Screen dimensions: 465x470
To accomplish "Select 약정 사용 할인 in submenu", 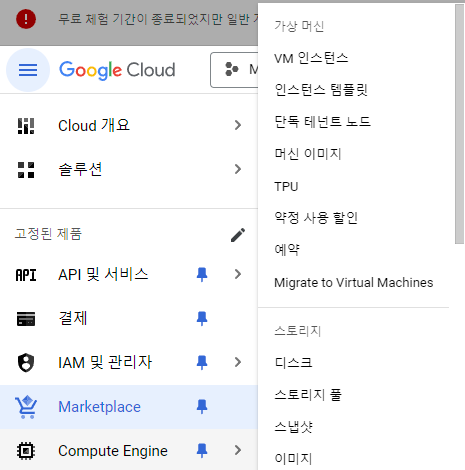I will [x=316, y=218].
